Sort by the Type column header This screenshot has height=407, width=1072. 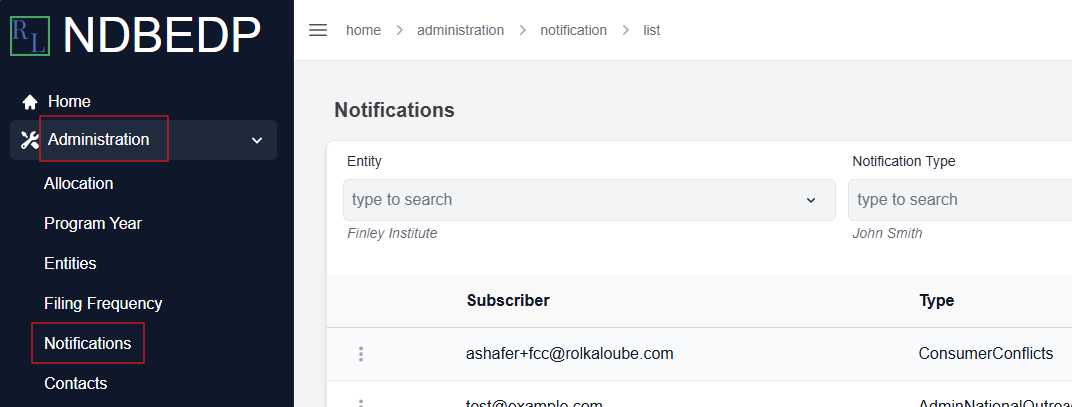(937, 300)
